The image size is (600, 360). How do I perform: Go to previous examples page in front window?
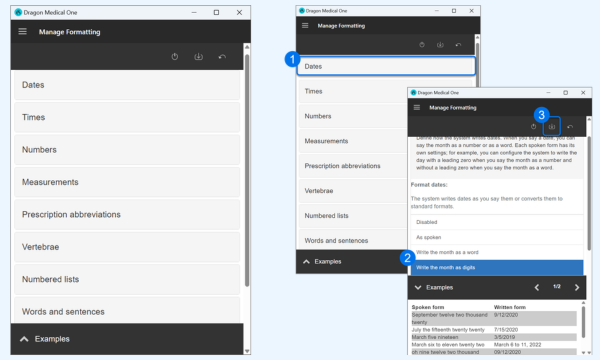[x=537, y=287]
